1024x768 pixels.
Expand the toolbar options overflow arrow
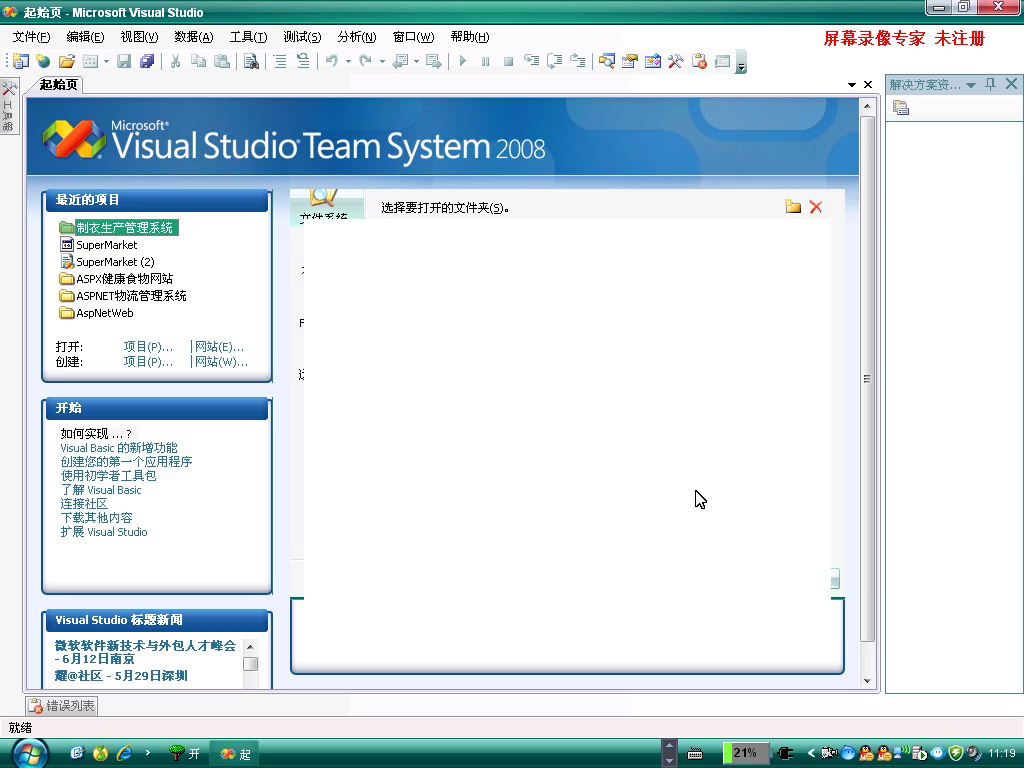tap(741, 63)
